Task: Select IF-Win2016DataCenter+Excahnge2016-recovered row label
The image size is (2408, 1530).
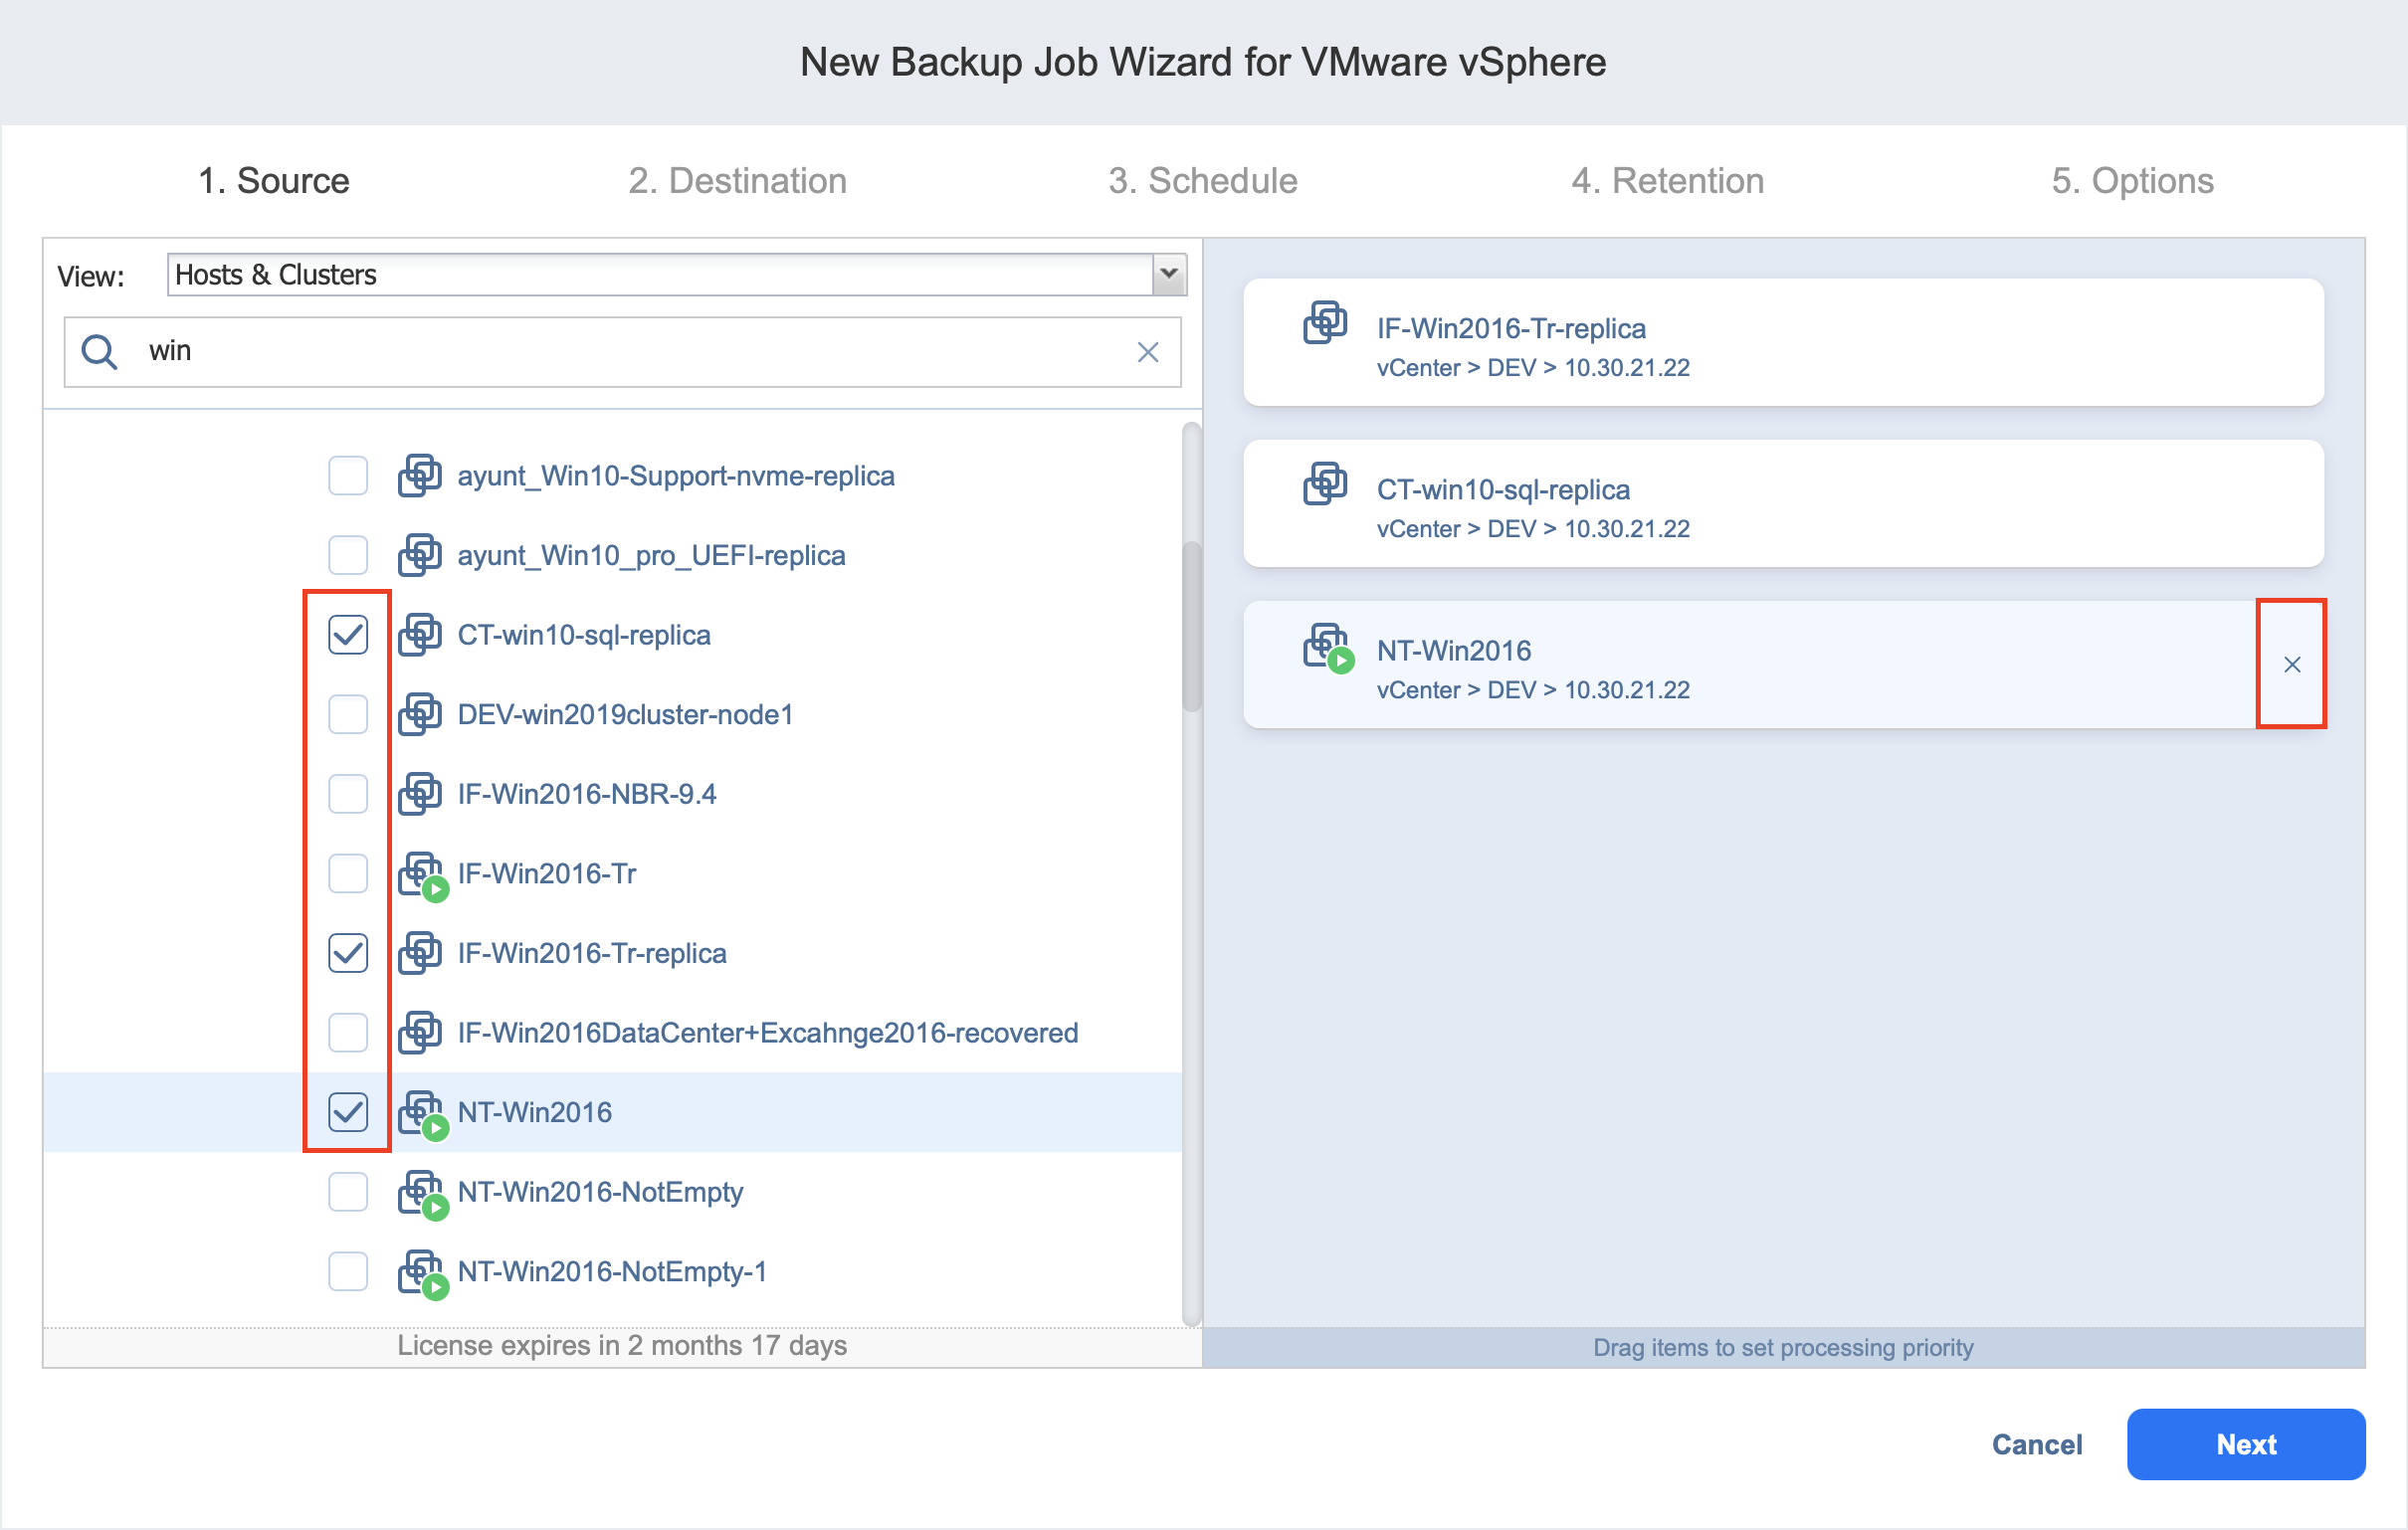Action: tap(768, 1033)
